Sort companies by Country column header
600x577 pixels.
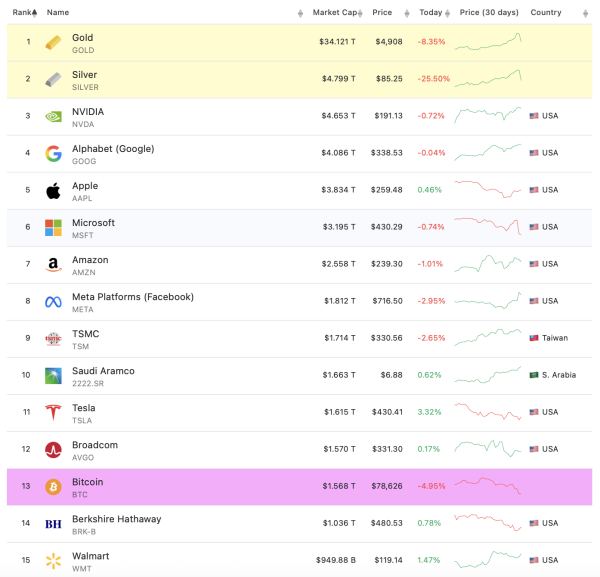point(546,13)
